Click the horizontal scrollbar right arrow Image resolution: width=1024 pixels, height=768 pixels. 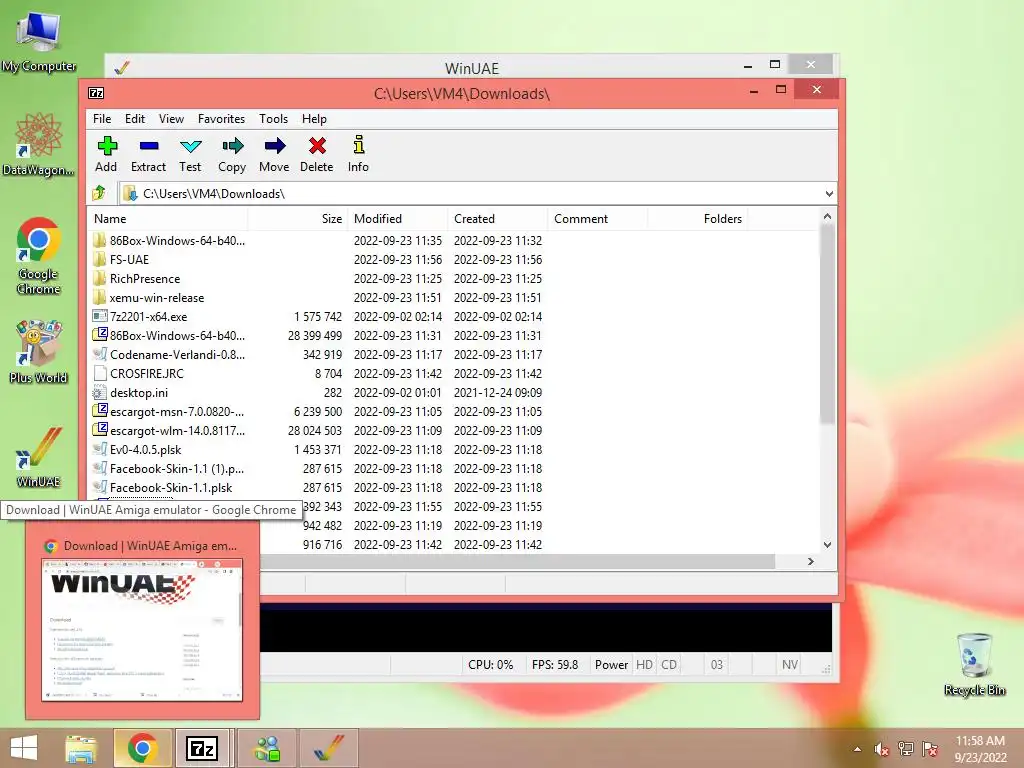pos(810,562)
